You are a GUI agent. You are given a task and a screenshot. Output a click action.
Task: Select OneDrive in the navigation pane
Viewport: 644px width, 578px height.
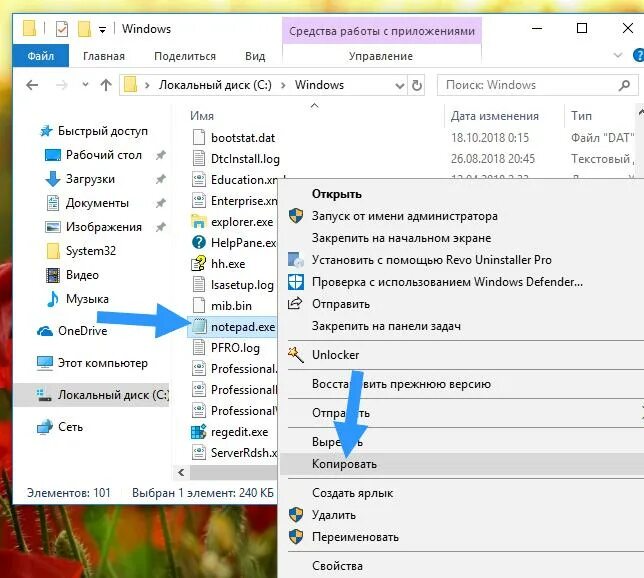(83, 331)
